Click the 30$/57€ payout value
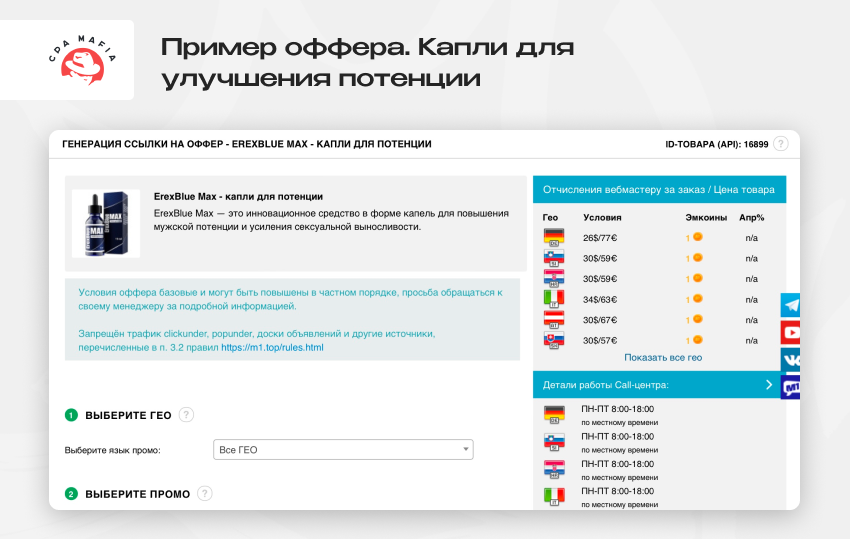Screen dimensions: 850x539 click(x=600, y=341)
